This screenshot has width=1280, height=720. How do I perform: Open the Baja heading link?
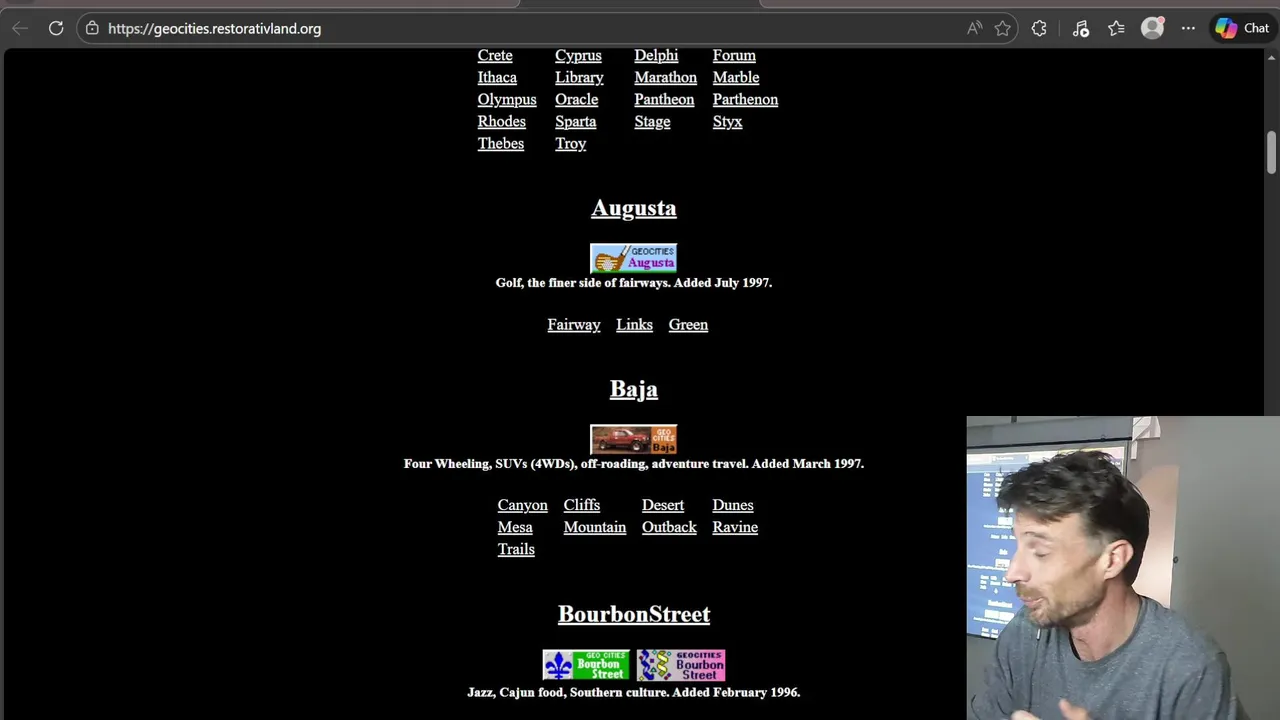click(x=633, y=389)
